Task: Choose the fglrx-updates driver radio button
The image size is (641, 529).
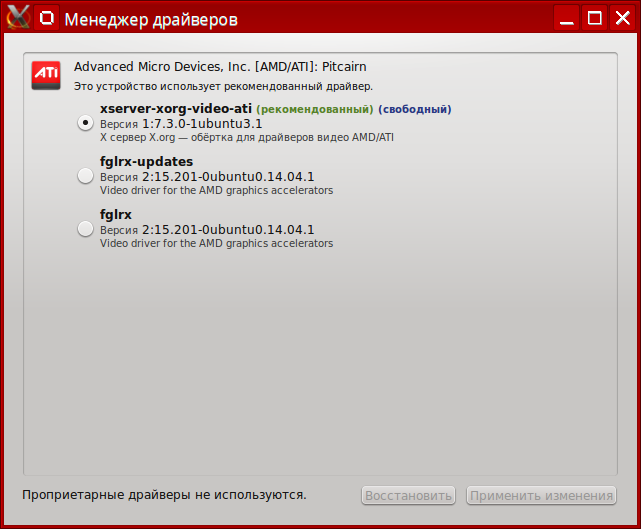Action: (86, 176)
